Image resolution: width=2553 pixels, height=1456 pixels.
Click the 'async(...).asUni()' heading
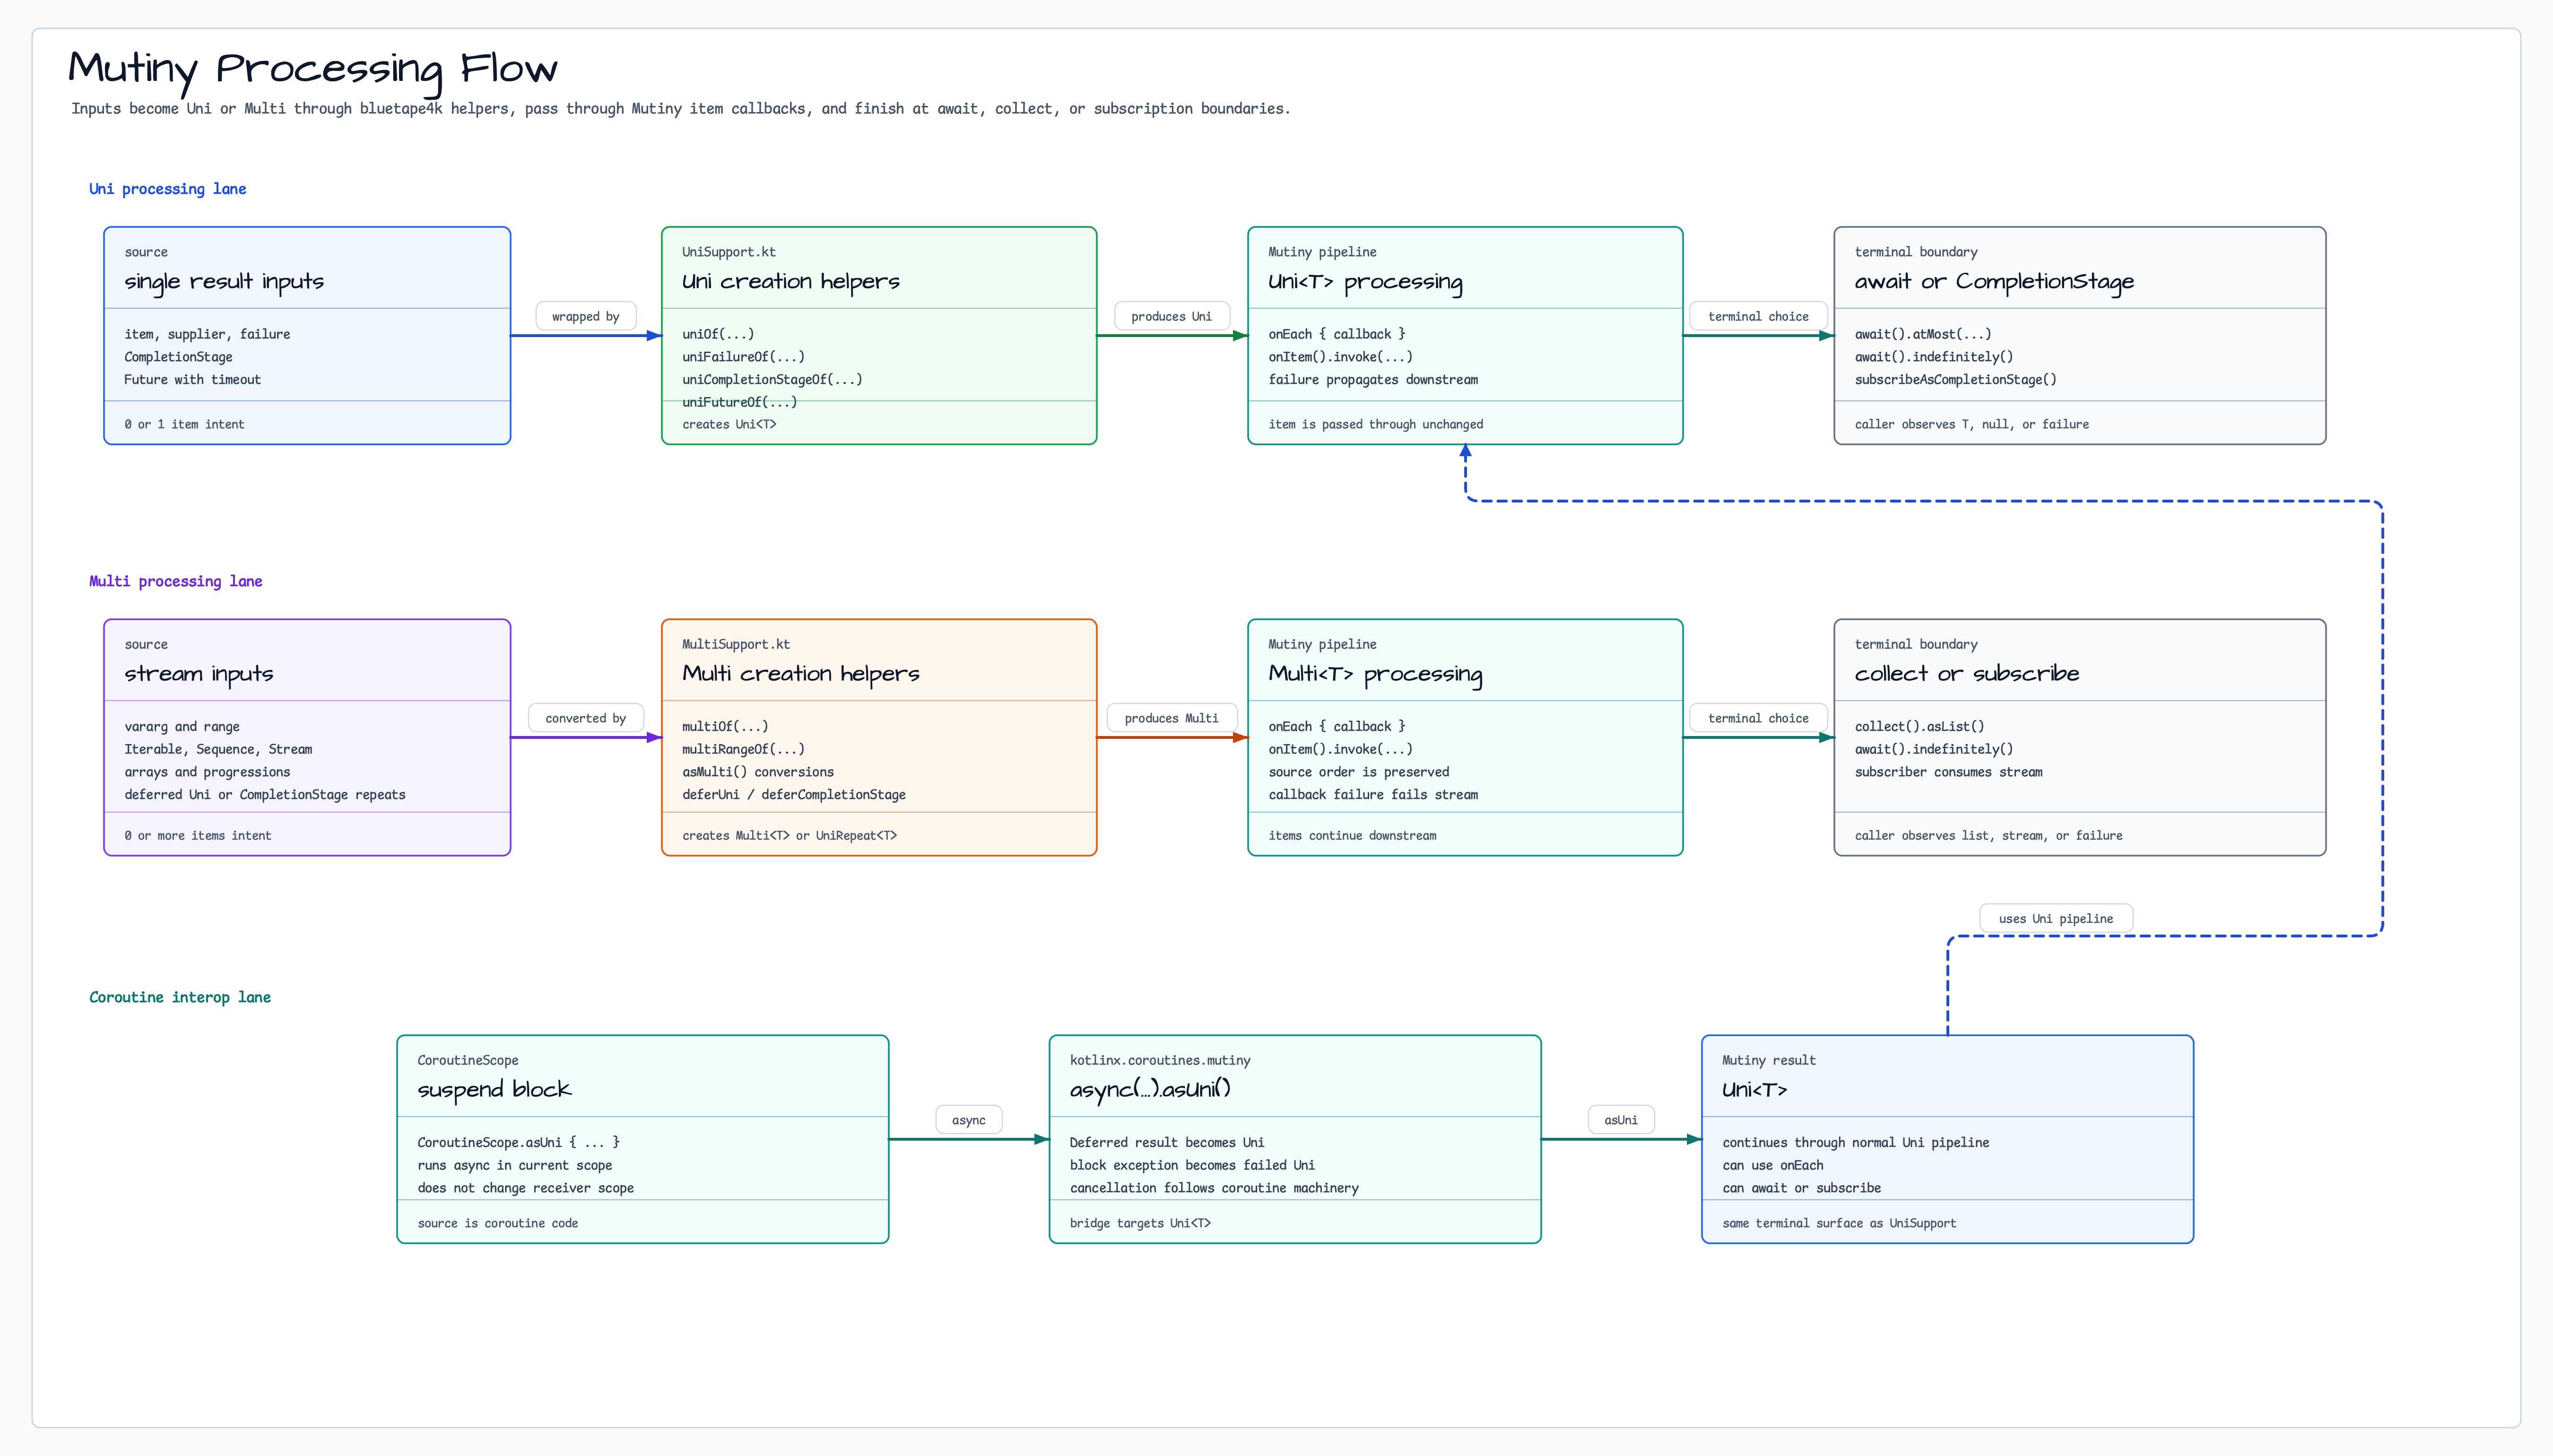(x=1150, y=1090)
